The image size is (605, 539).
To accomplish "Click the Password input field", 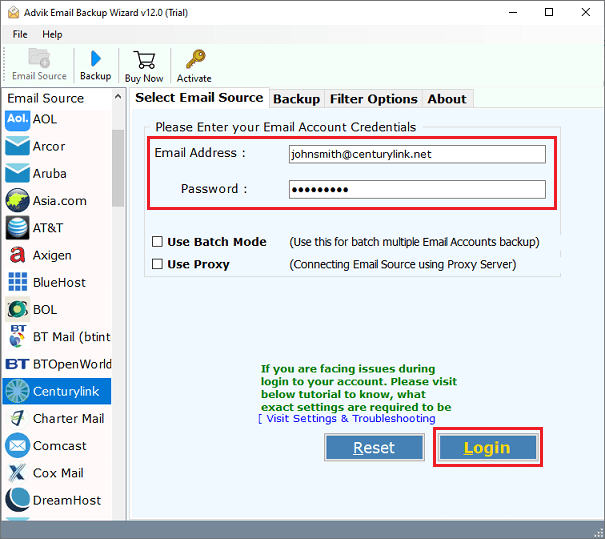I will (x=417, y=189).
